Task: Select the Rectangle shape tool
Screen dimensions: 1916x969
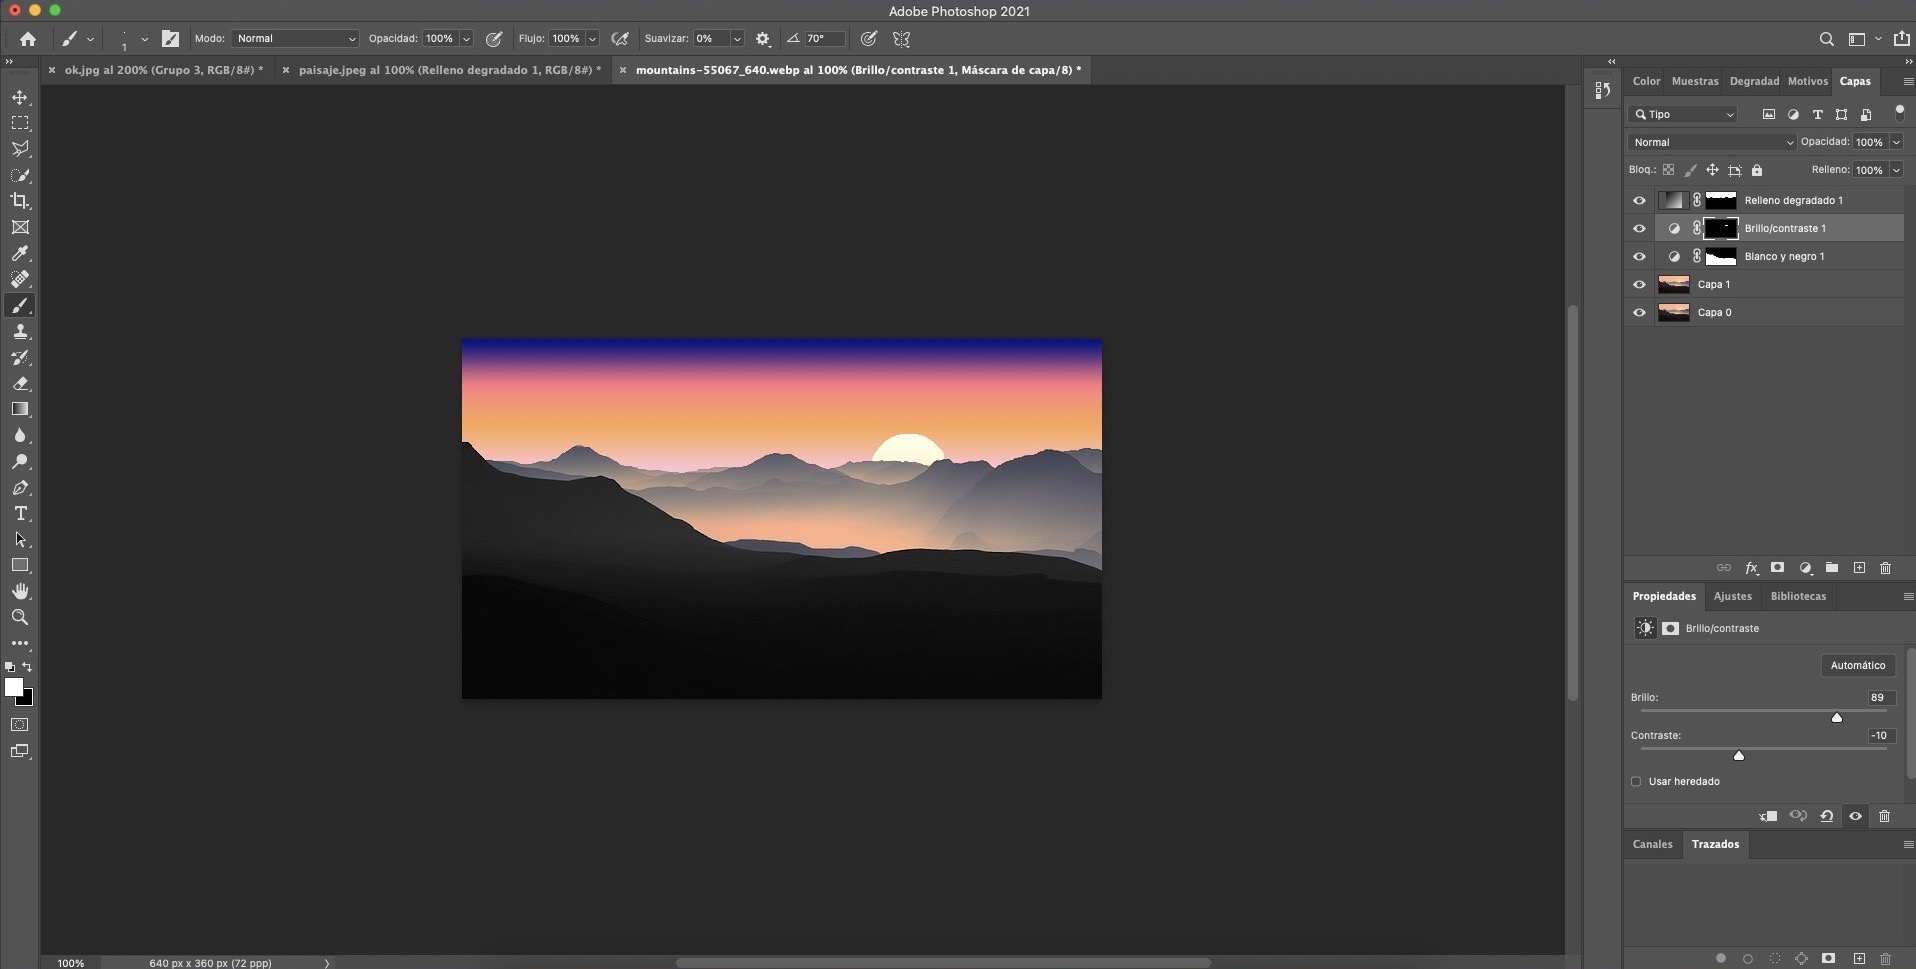Action: 20,565
